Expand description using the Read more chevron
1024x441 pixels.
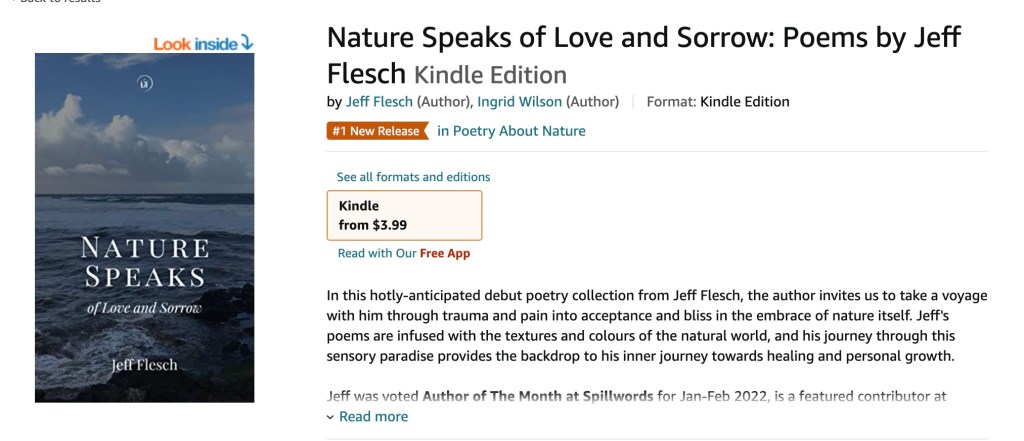click(x=331, y=417)
